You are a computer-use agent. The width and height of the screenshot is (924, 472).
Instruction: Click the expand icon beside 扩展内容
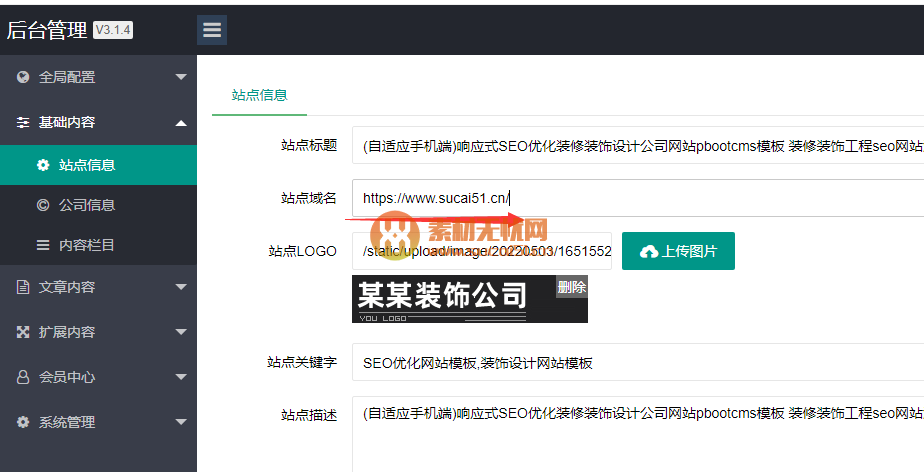coord(23,332)
